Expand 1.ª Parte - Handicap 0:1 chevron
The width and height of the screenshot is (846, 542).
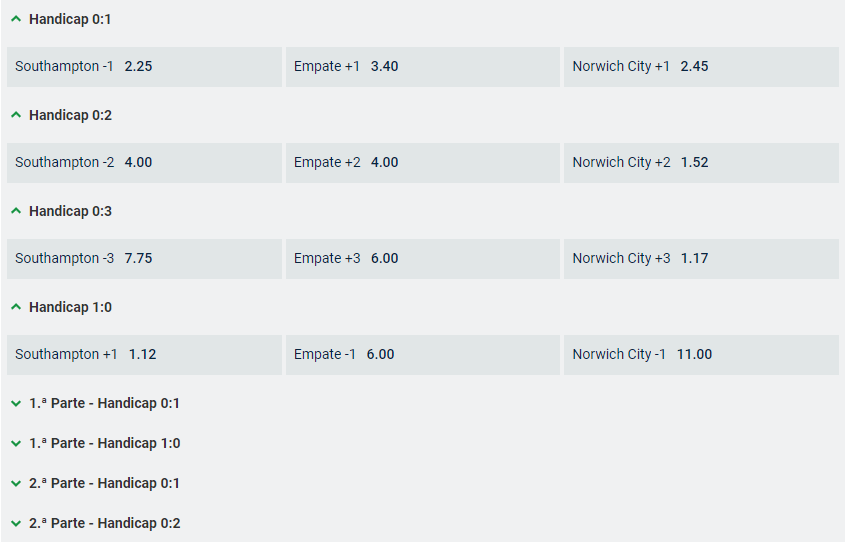(16, 403)
